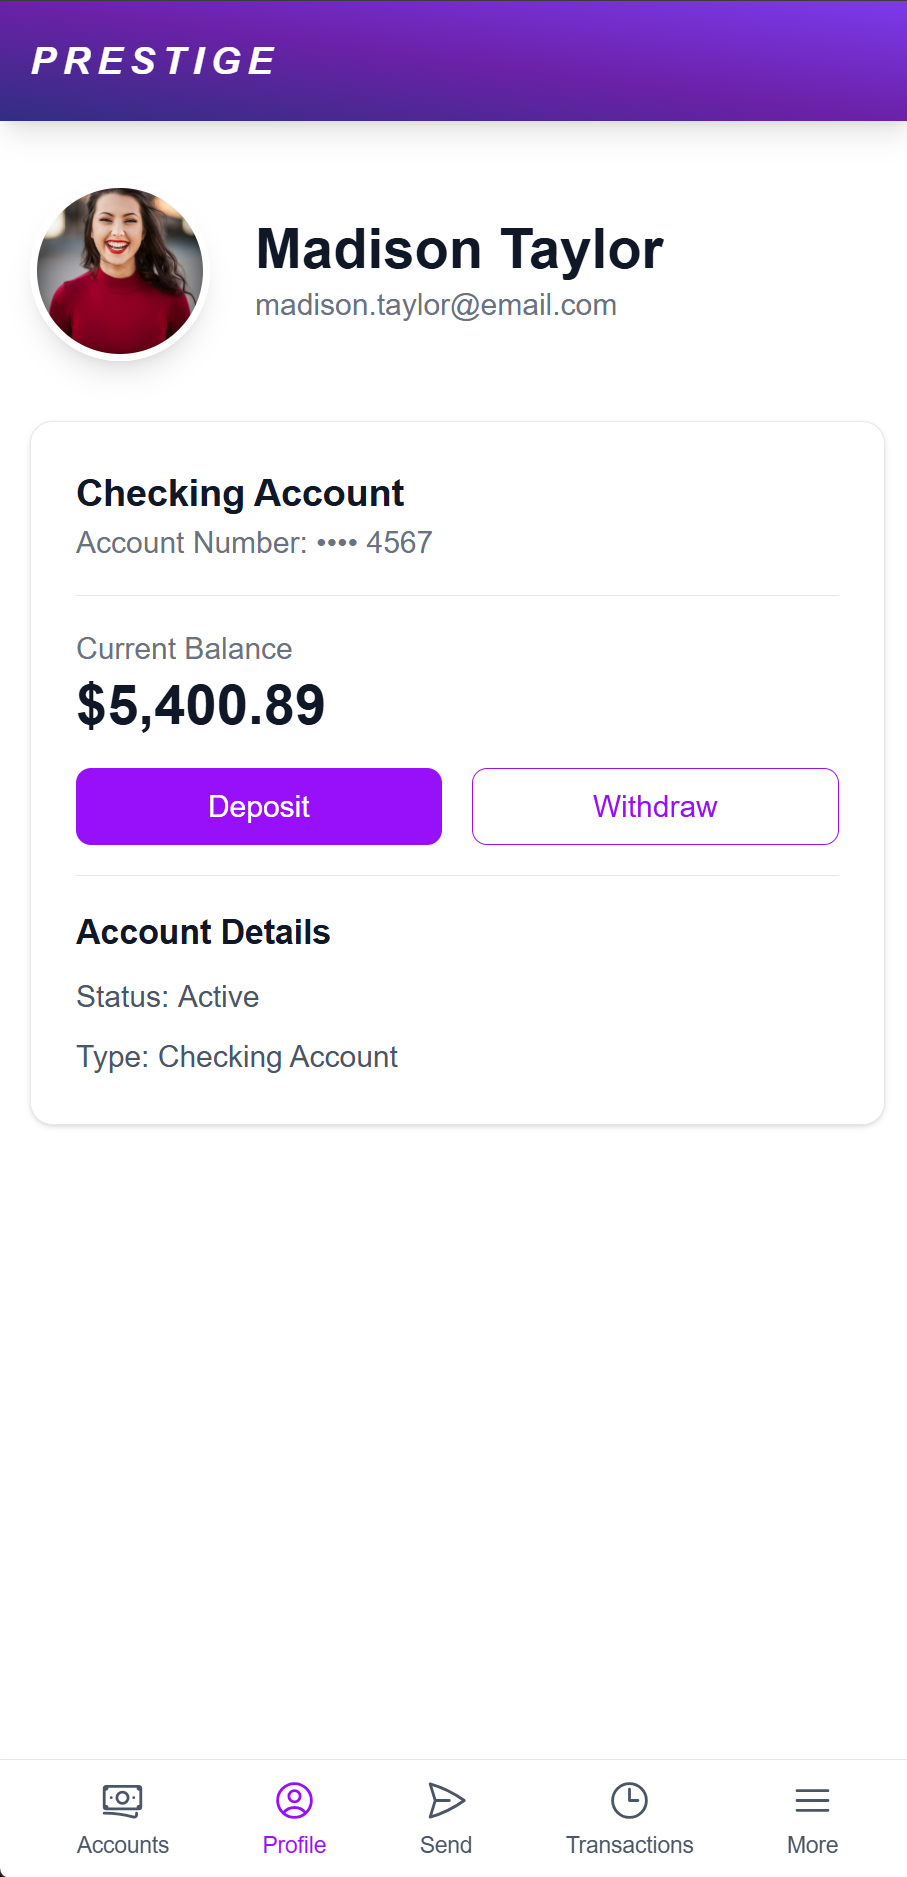Go to the Transactions tab label
907x1877 pixels.
click(x=629, y=1845)
